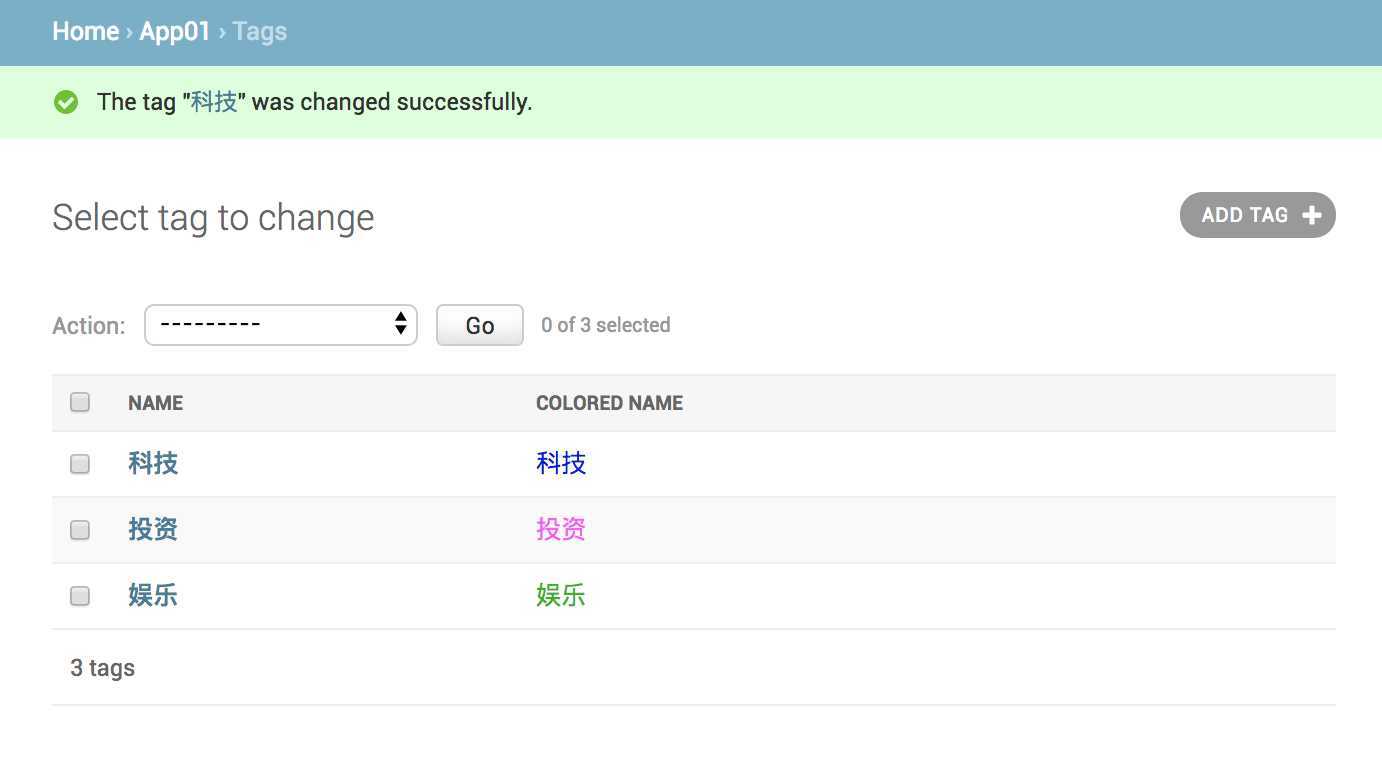Image resolution: width=1382 pixels, height=762 pixels.
Task: Click the COLORED NAME column header
Action: [x=610, y=403]
